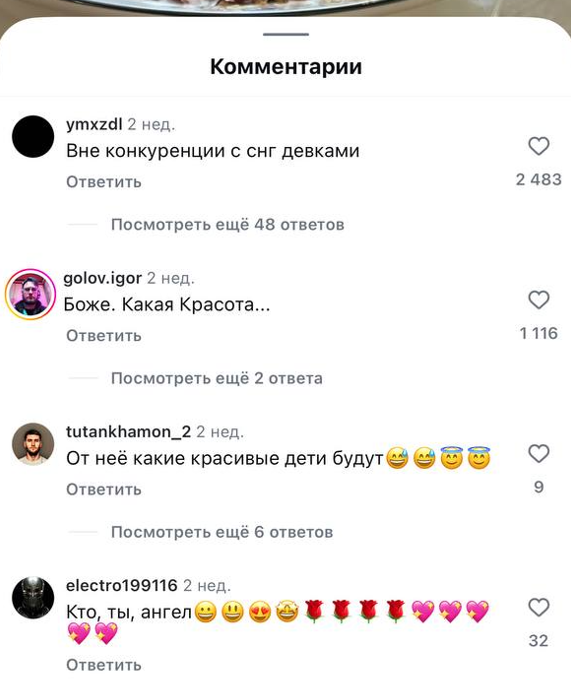Expand 48 more replies under ymxzdl
The width and height of the screenshot is (571, 693).
pos(227,225)
